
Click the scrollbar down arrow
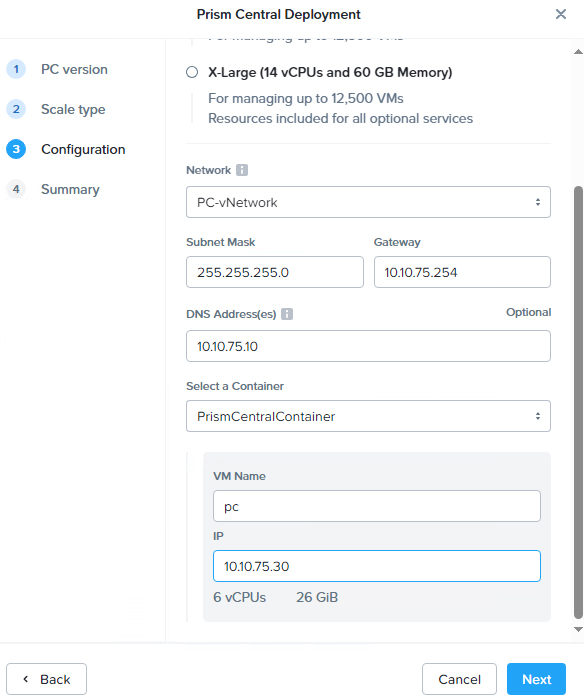point(579,629)
